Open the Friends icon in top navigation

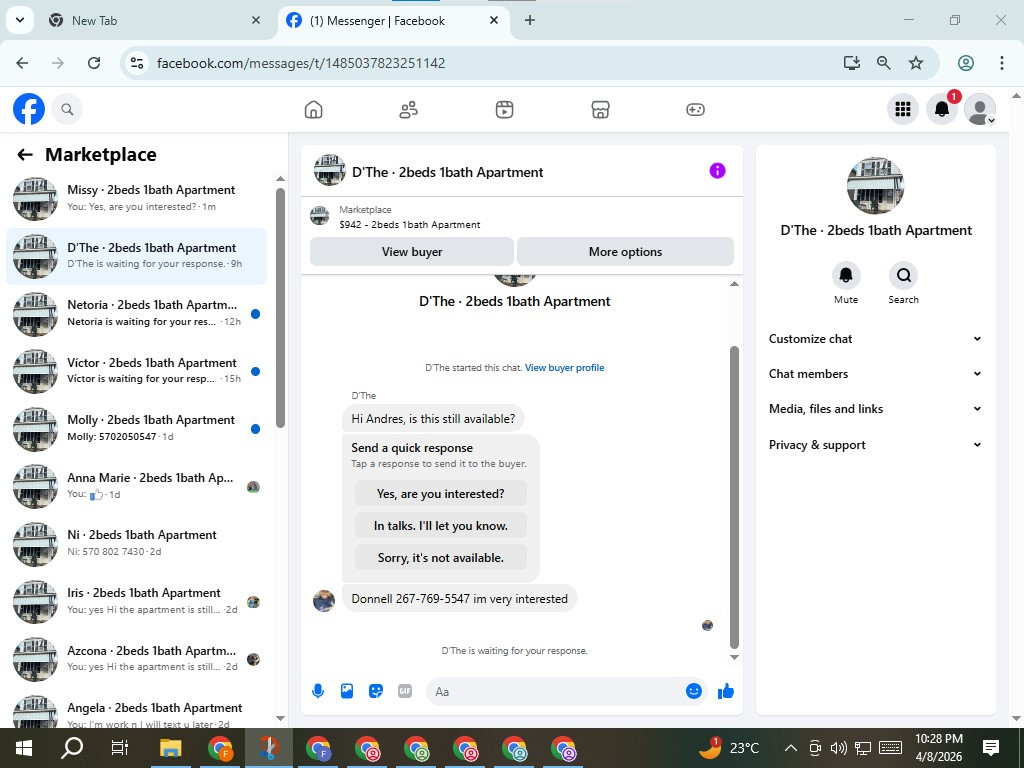click(x=409, y=109)
